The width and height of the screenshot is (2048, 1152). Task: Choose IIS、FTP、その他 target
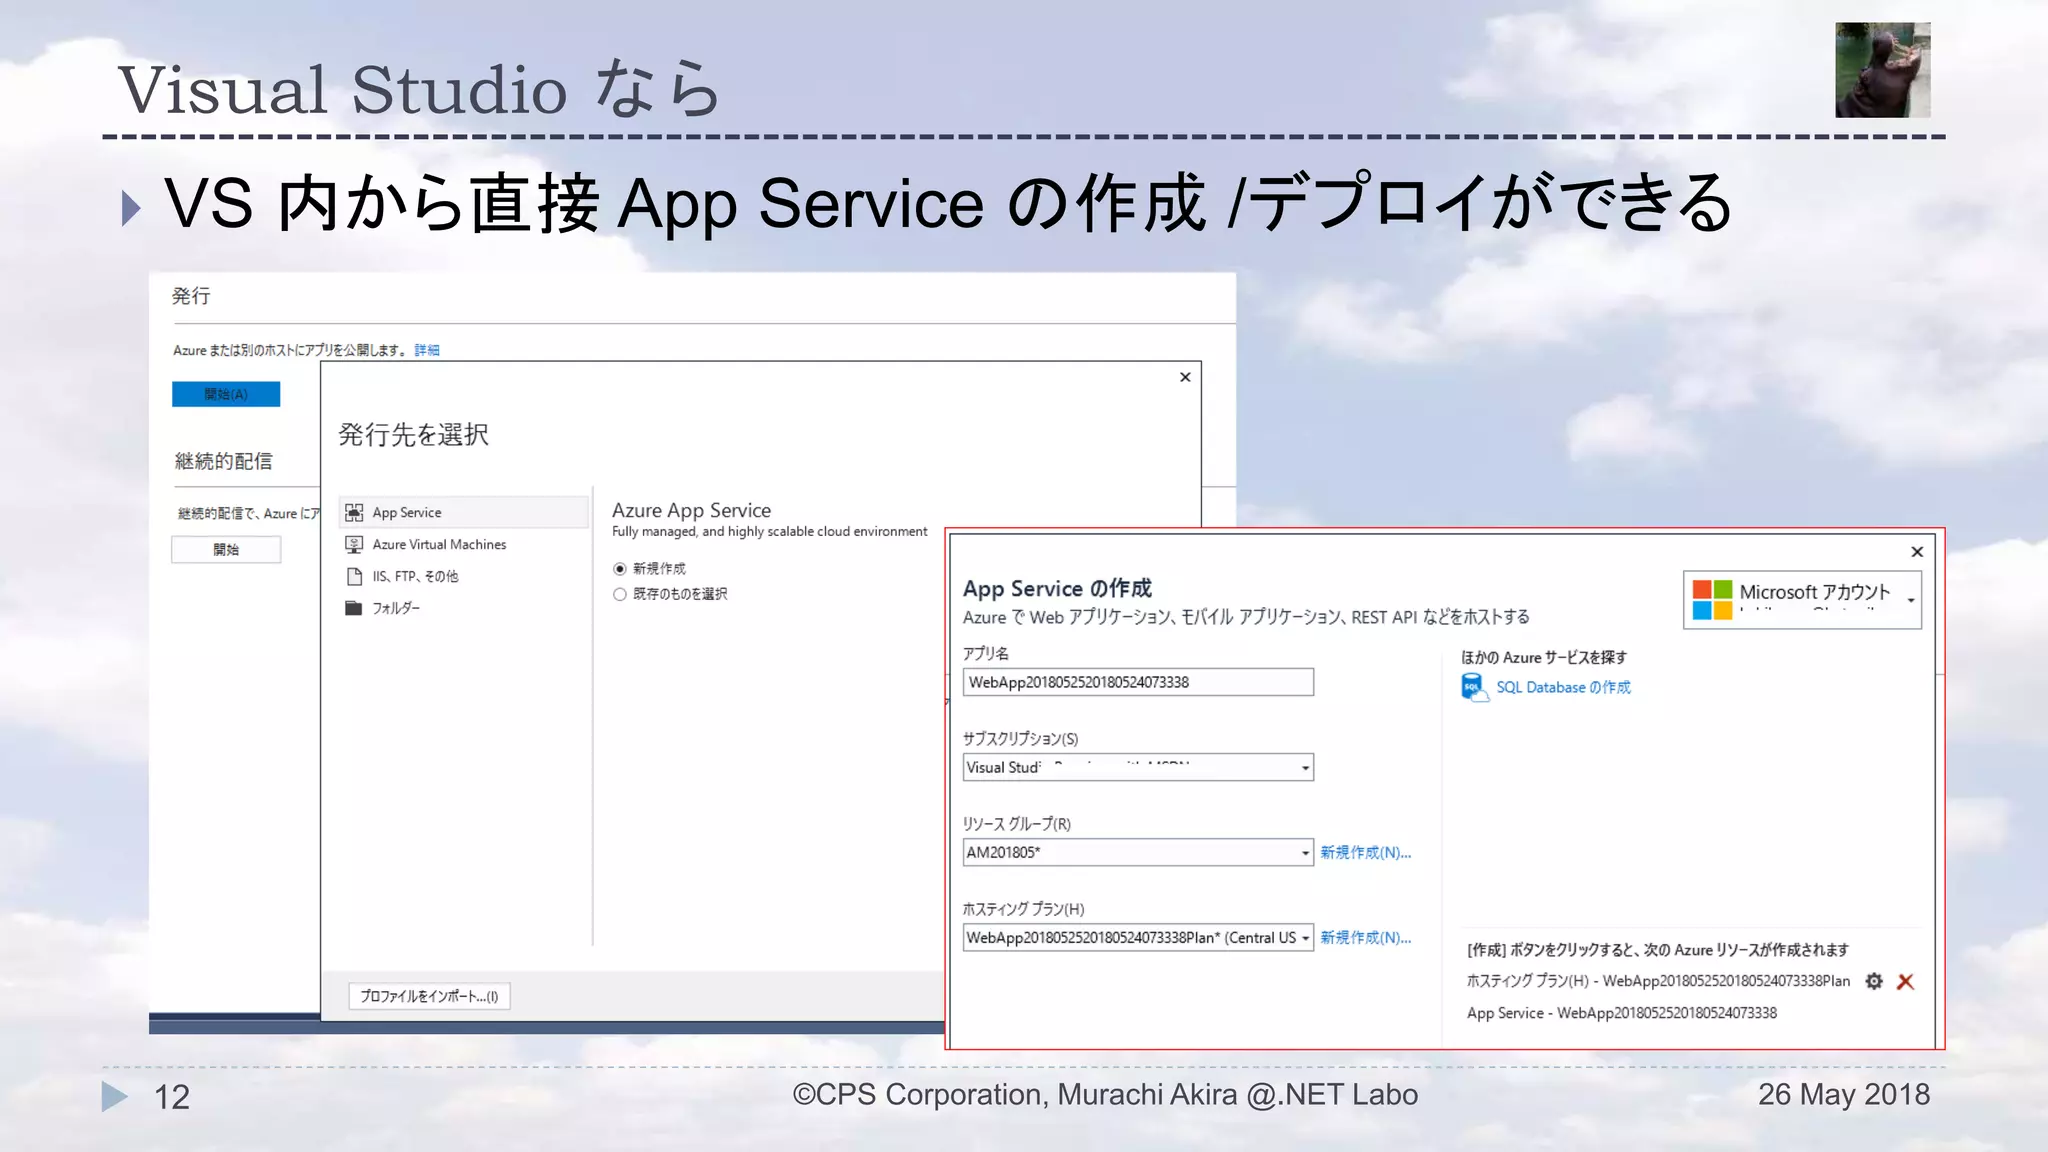pos(463,577)
